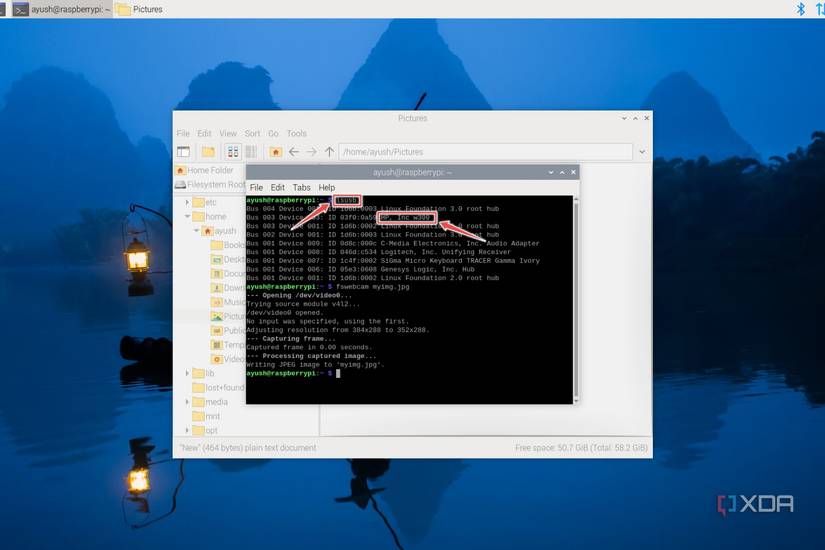This screenshot has width=825, height=550.
Task: Open Tabs menu in terminal
Action: click(x=301, y=187)
